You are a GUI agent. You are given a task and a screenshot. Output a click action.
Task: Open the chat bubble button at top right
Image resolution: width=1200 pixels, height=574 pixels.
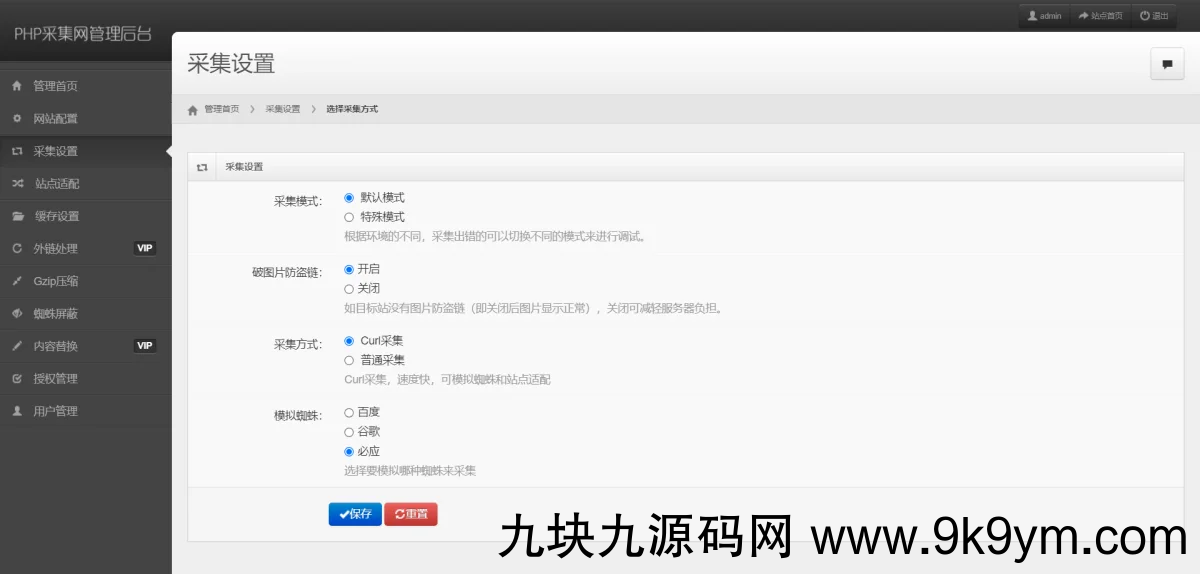point(1166,64)
